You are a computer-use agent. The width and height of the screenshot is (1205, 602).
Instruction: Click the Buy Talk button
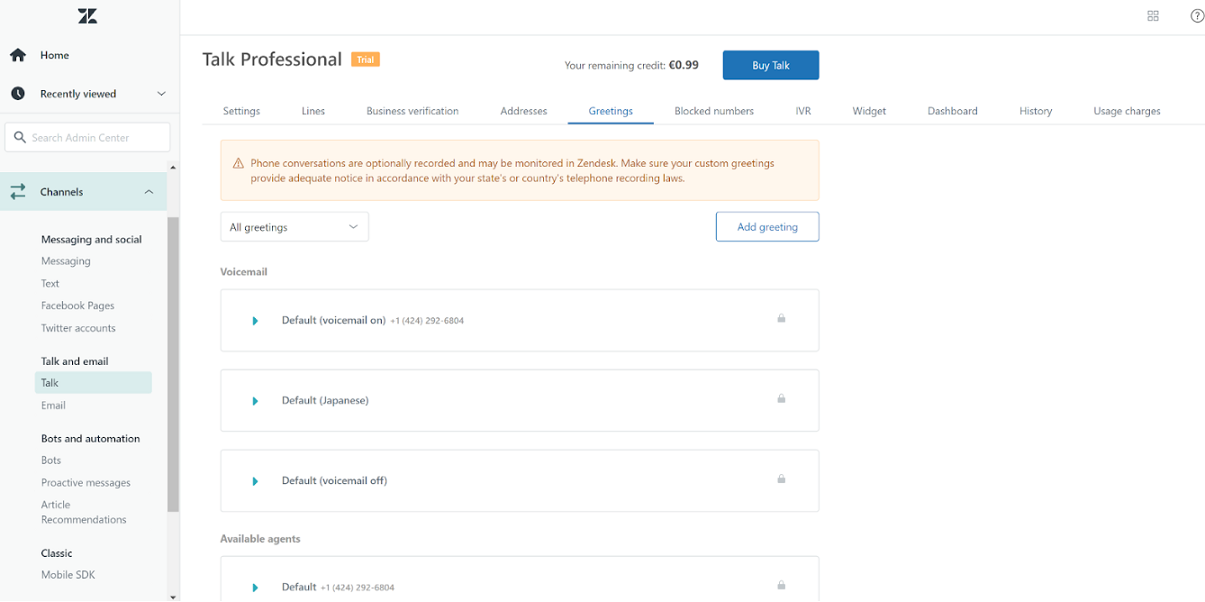pyautogui.click(x=770, y=65)
